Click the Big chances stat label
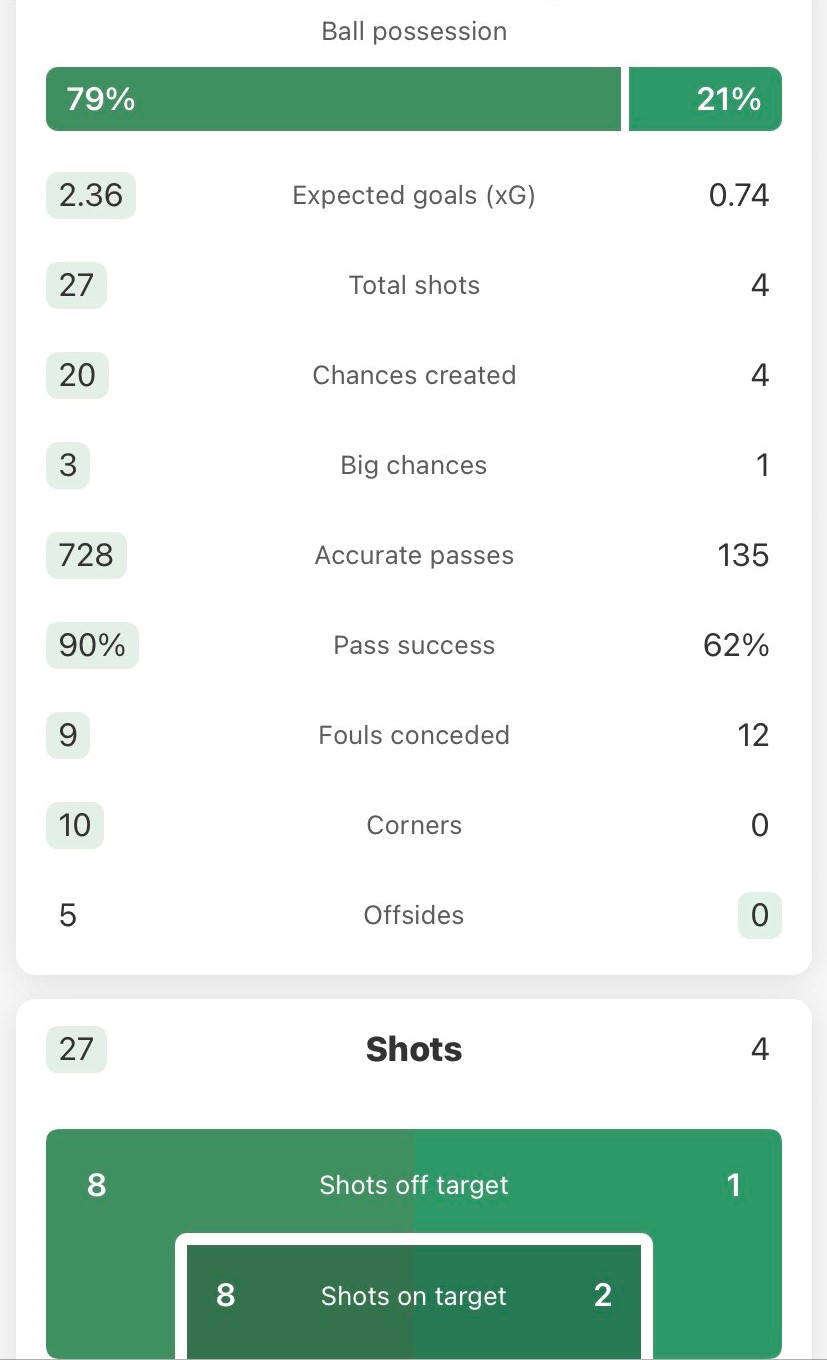 (x=414, y=465)
